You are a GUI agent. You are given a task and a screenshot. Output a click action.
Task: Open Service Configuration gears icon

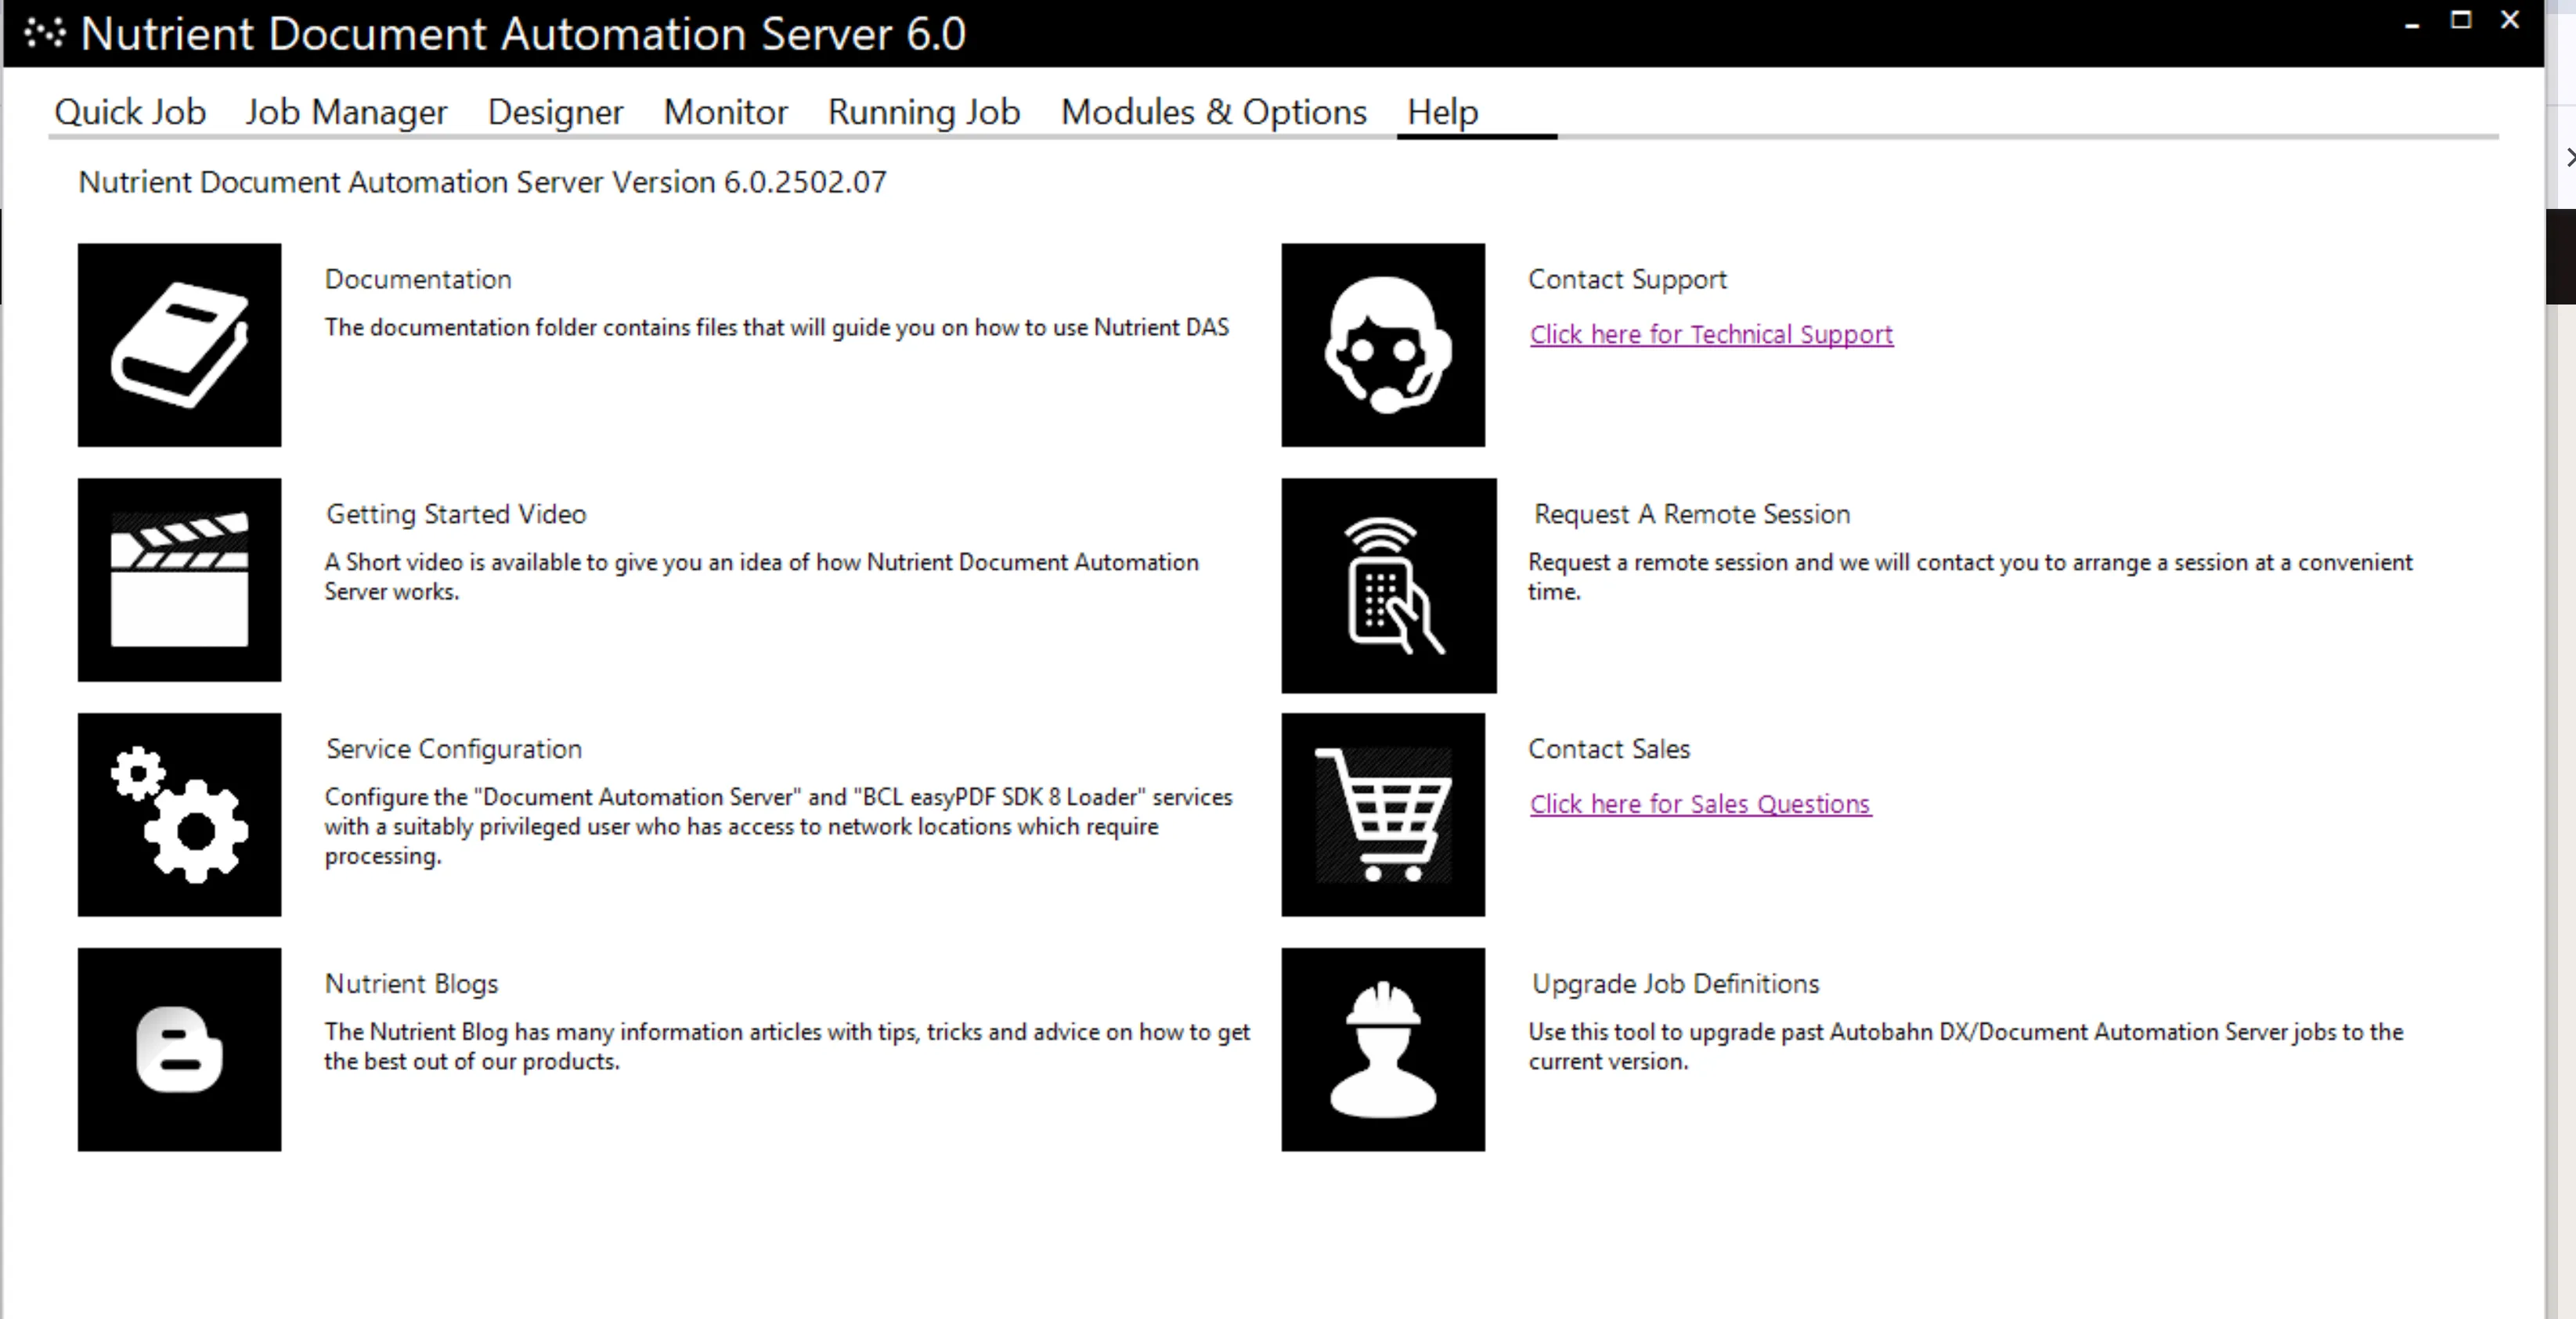(x=179, y=814)
